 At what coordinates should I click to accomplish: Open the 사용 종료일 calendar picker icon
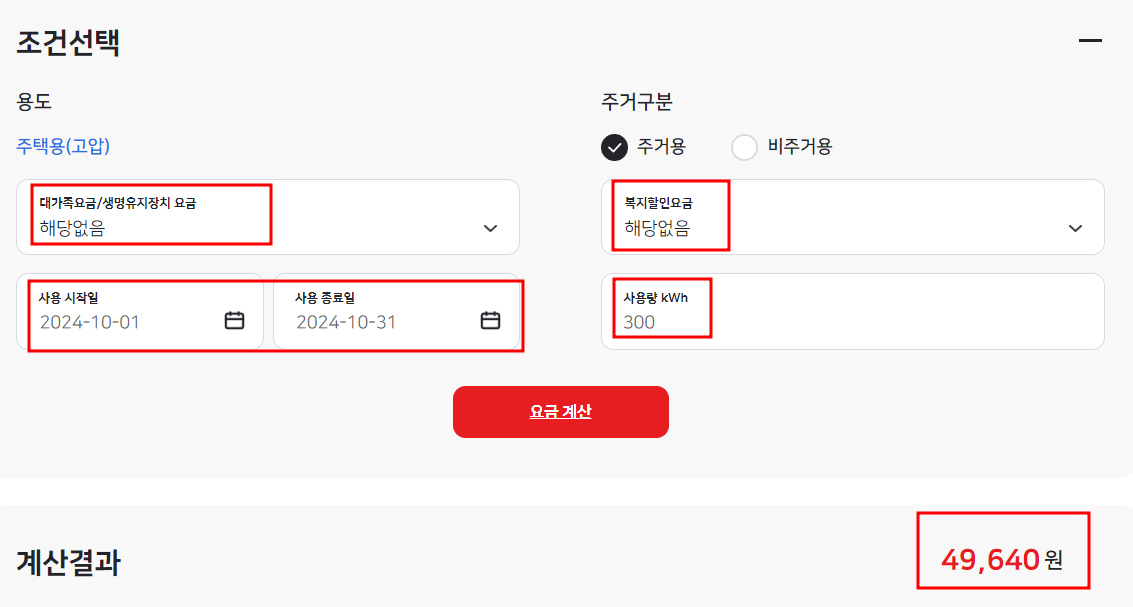pos(489,320)
